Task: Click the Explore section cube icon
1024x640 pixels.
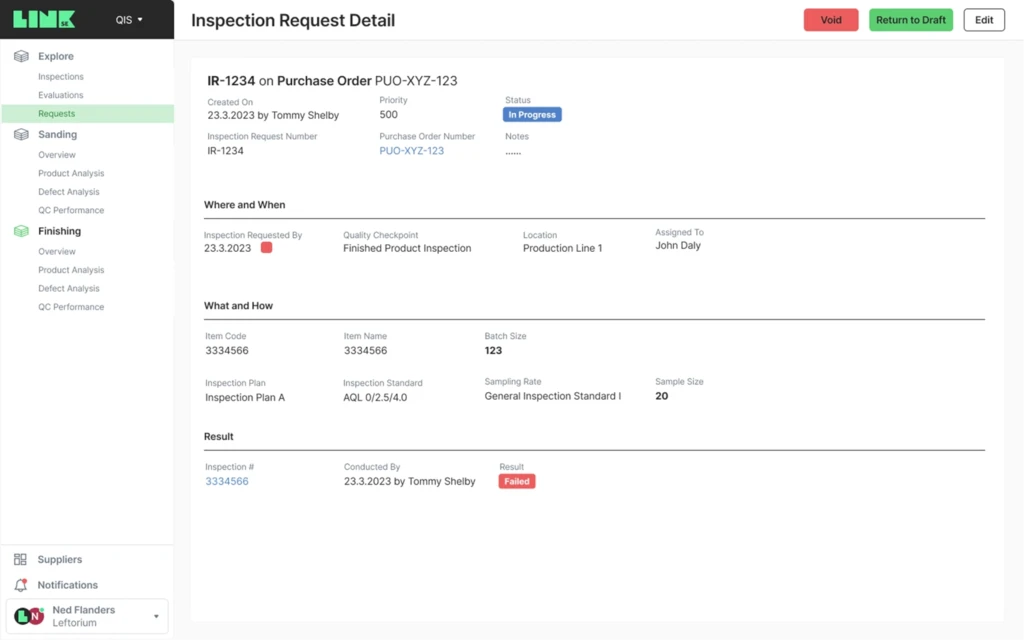Action: [21, 57]
